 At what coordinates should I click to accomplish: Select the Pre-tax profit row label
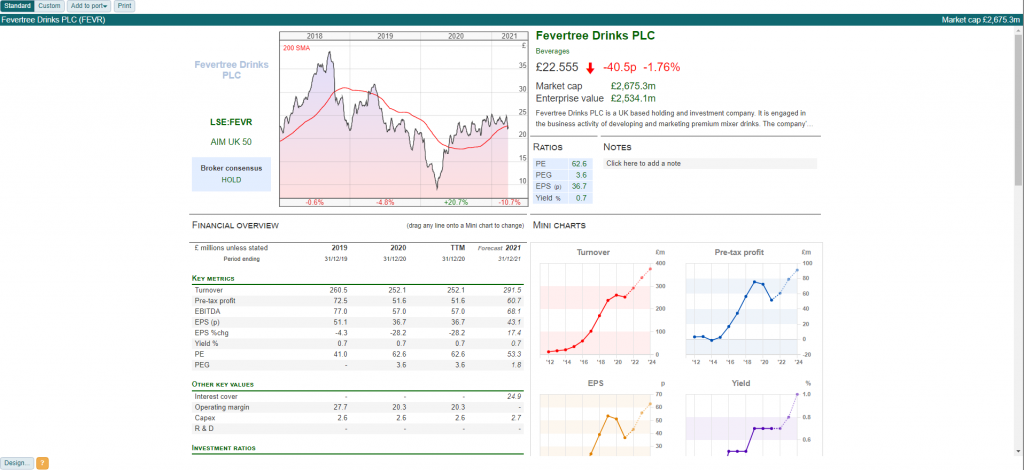point(215,300)
